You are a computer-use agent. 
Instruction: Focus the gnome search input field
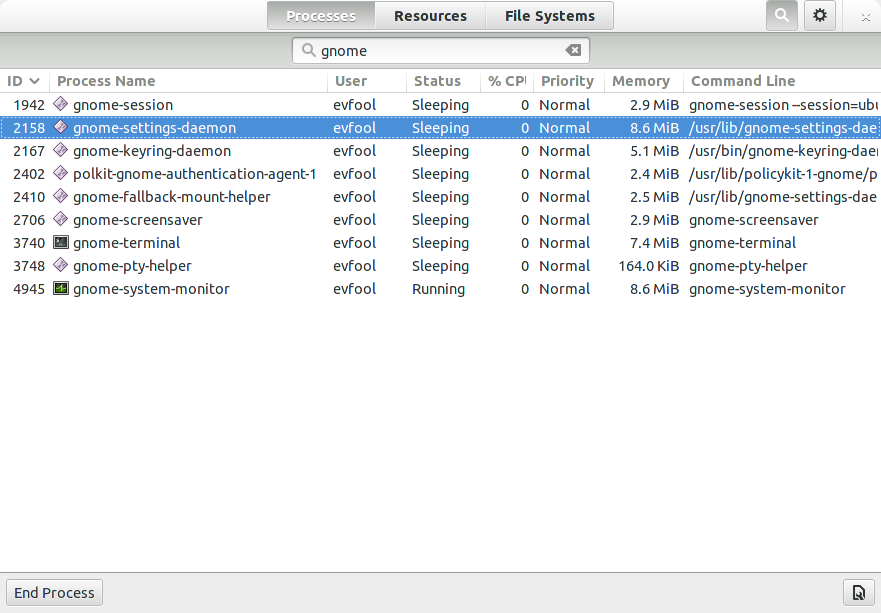click(440, 51)
